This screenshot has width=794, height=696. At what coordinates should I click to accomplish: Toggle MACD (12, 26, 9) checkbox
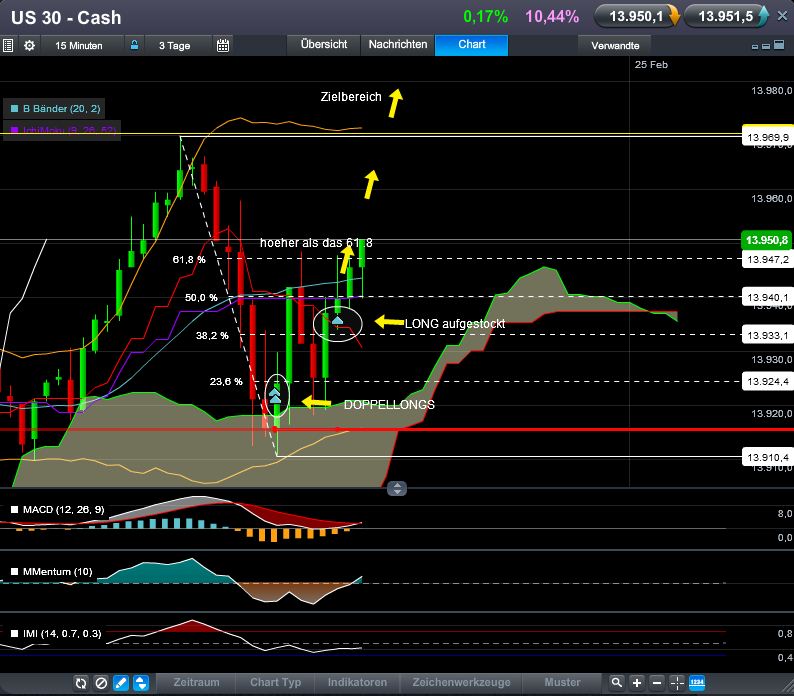pyautogui.click(x=15, y=510)
